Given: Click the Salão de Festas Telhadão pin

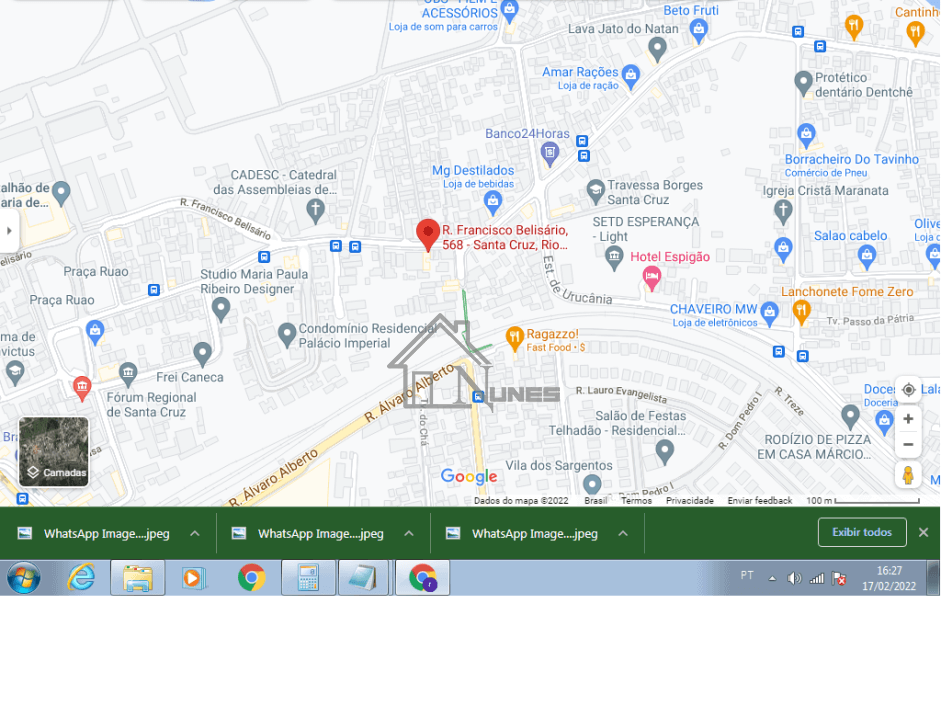Looking at the screenshot, I should 664,451.
